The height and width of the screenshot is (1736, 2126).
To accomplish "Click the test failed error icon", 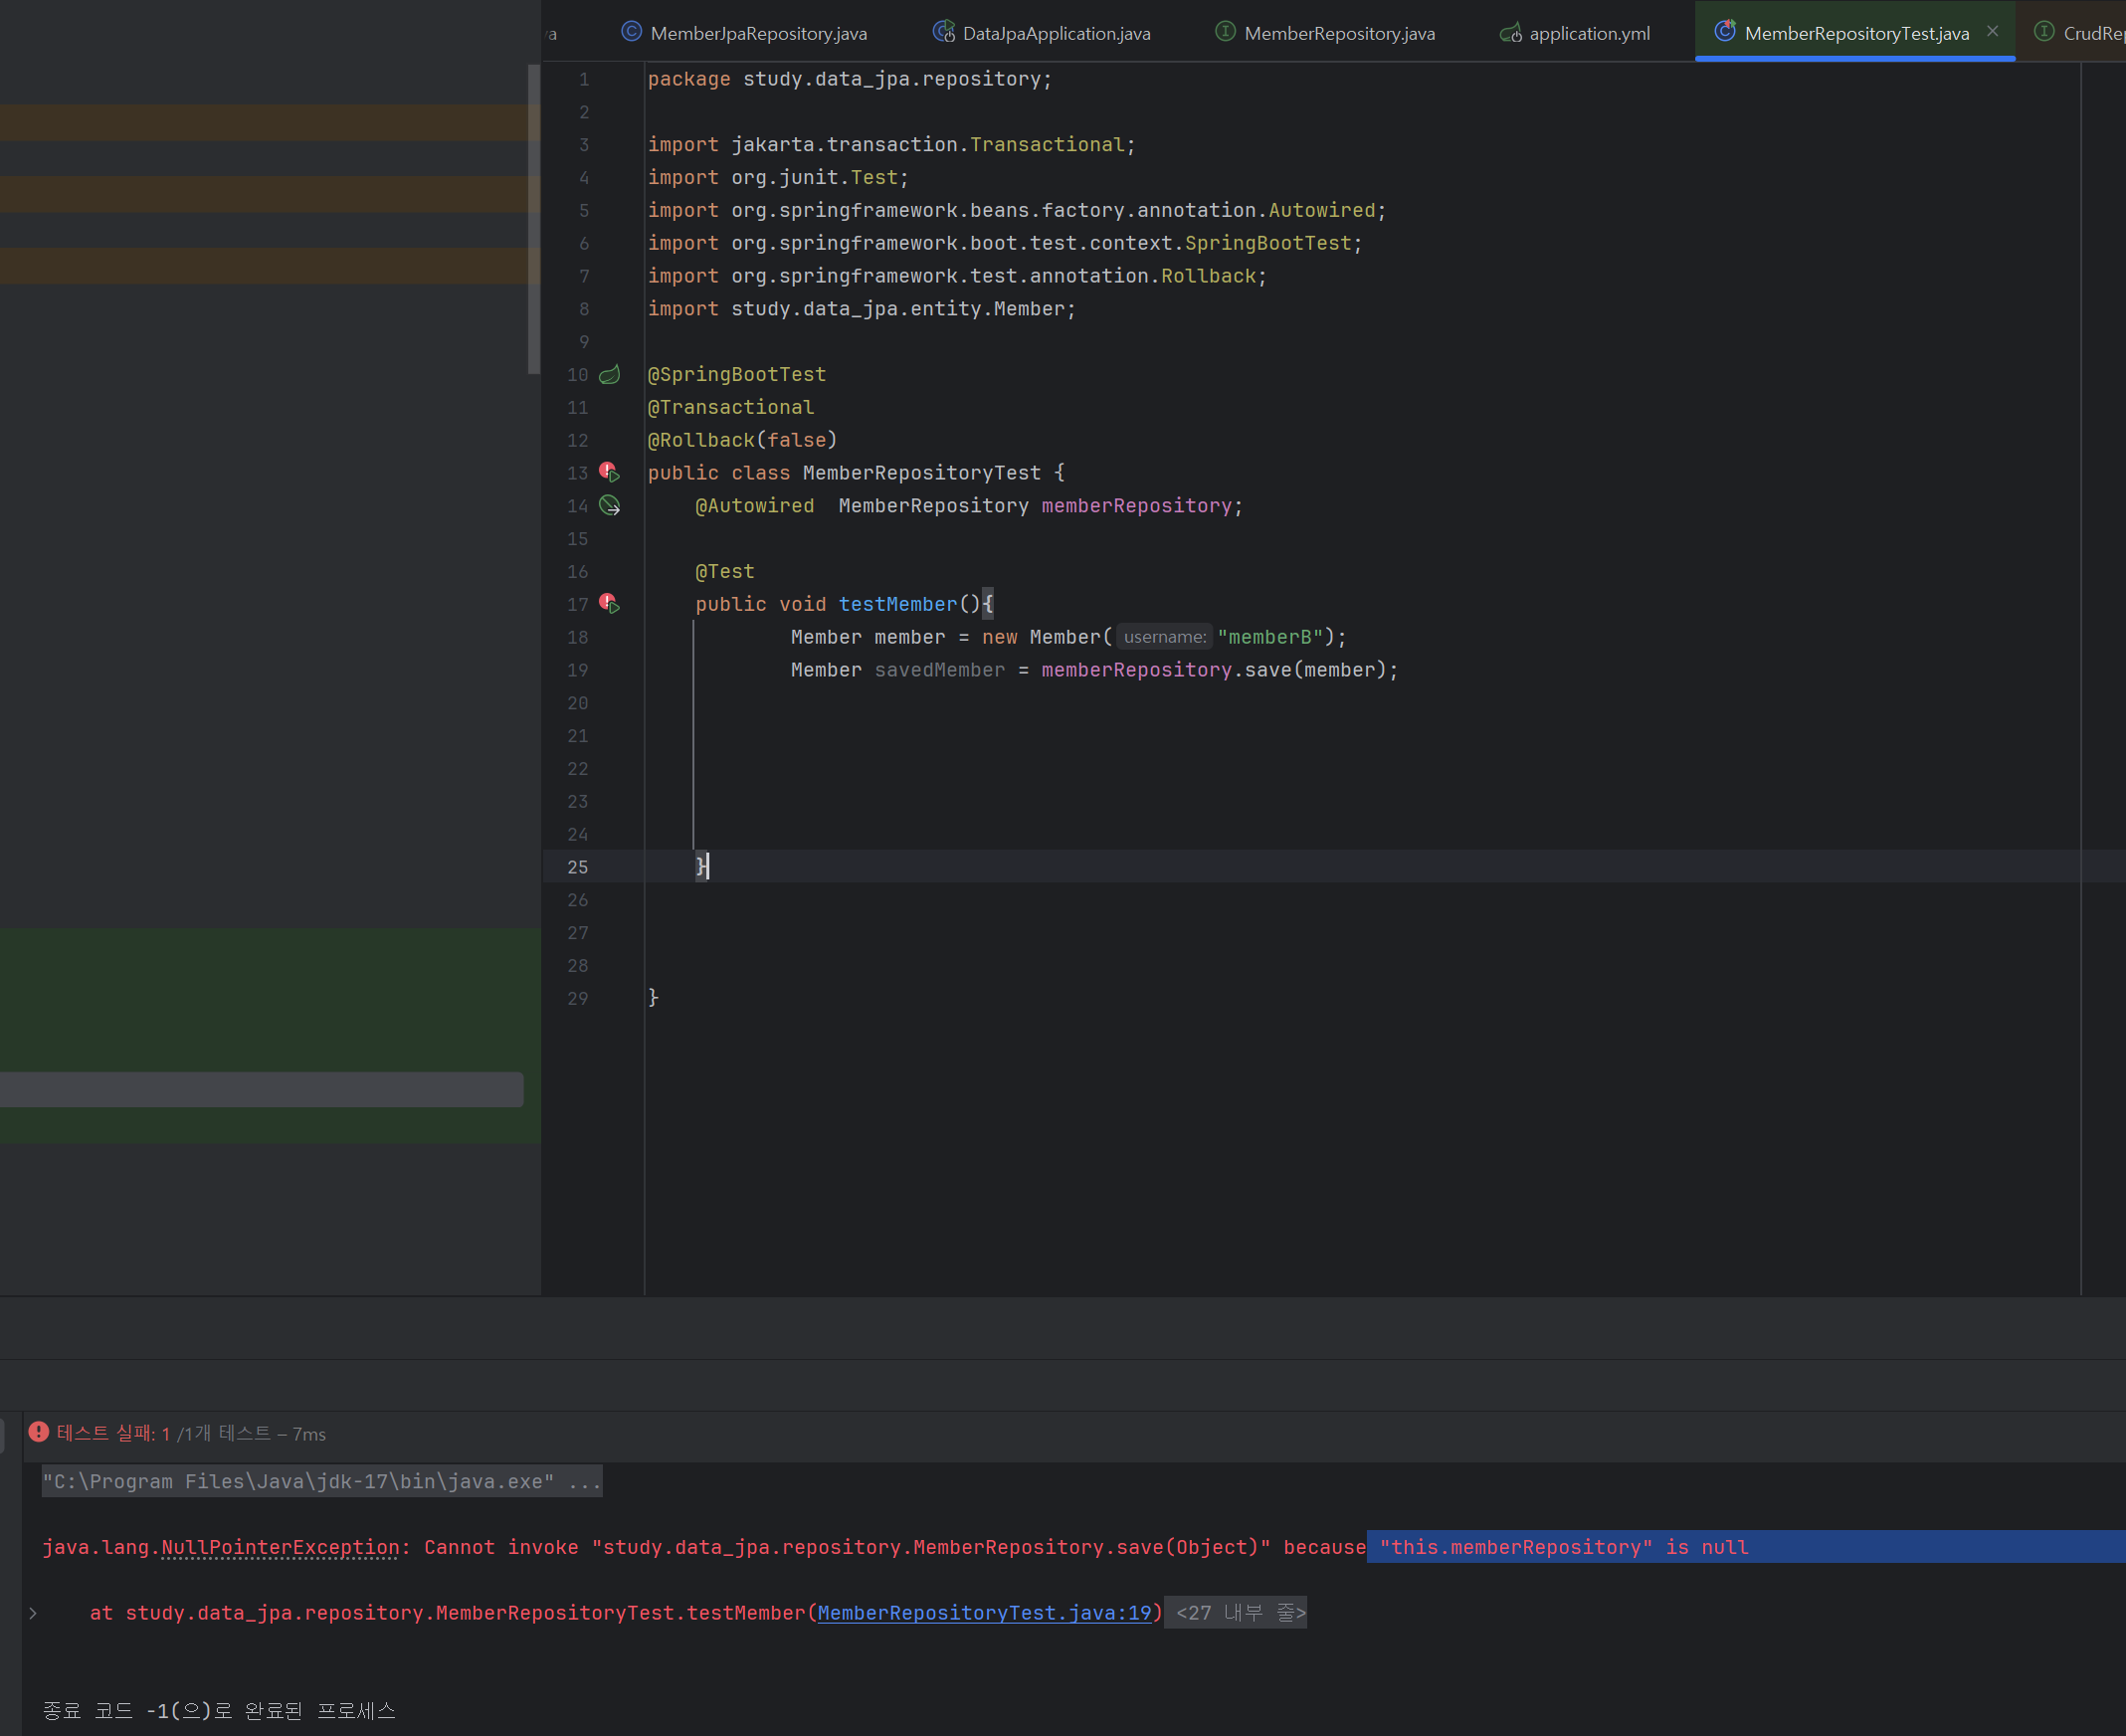I will 39,1432.
